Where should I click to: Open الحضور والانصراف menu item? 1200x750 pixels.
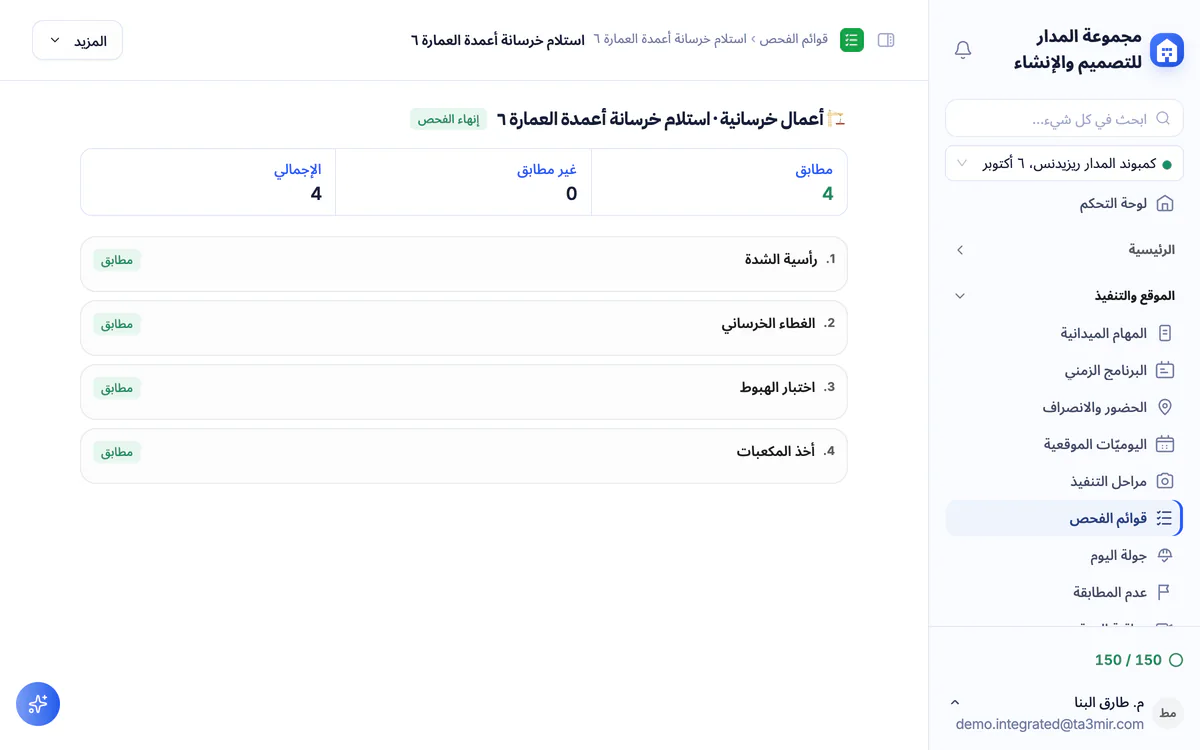1064,407
